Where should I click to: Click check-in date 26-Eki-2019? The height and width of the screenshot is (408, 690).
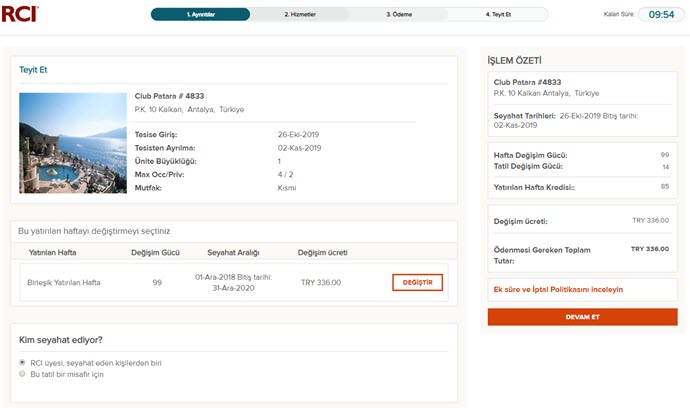tap(298, 135)
